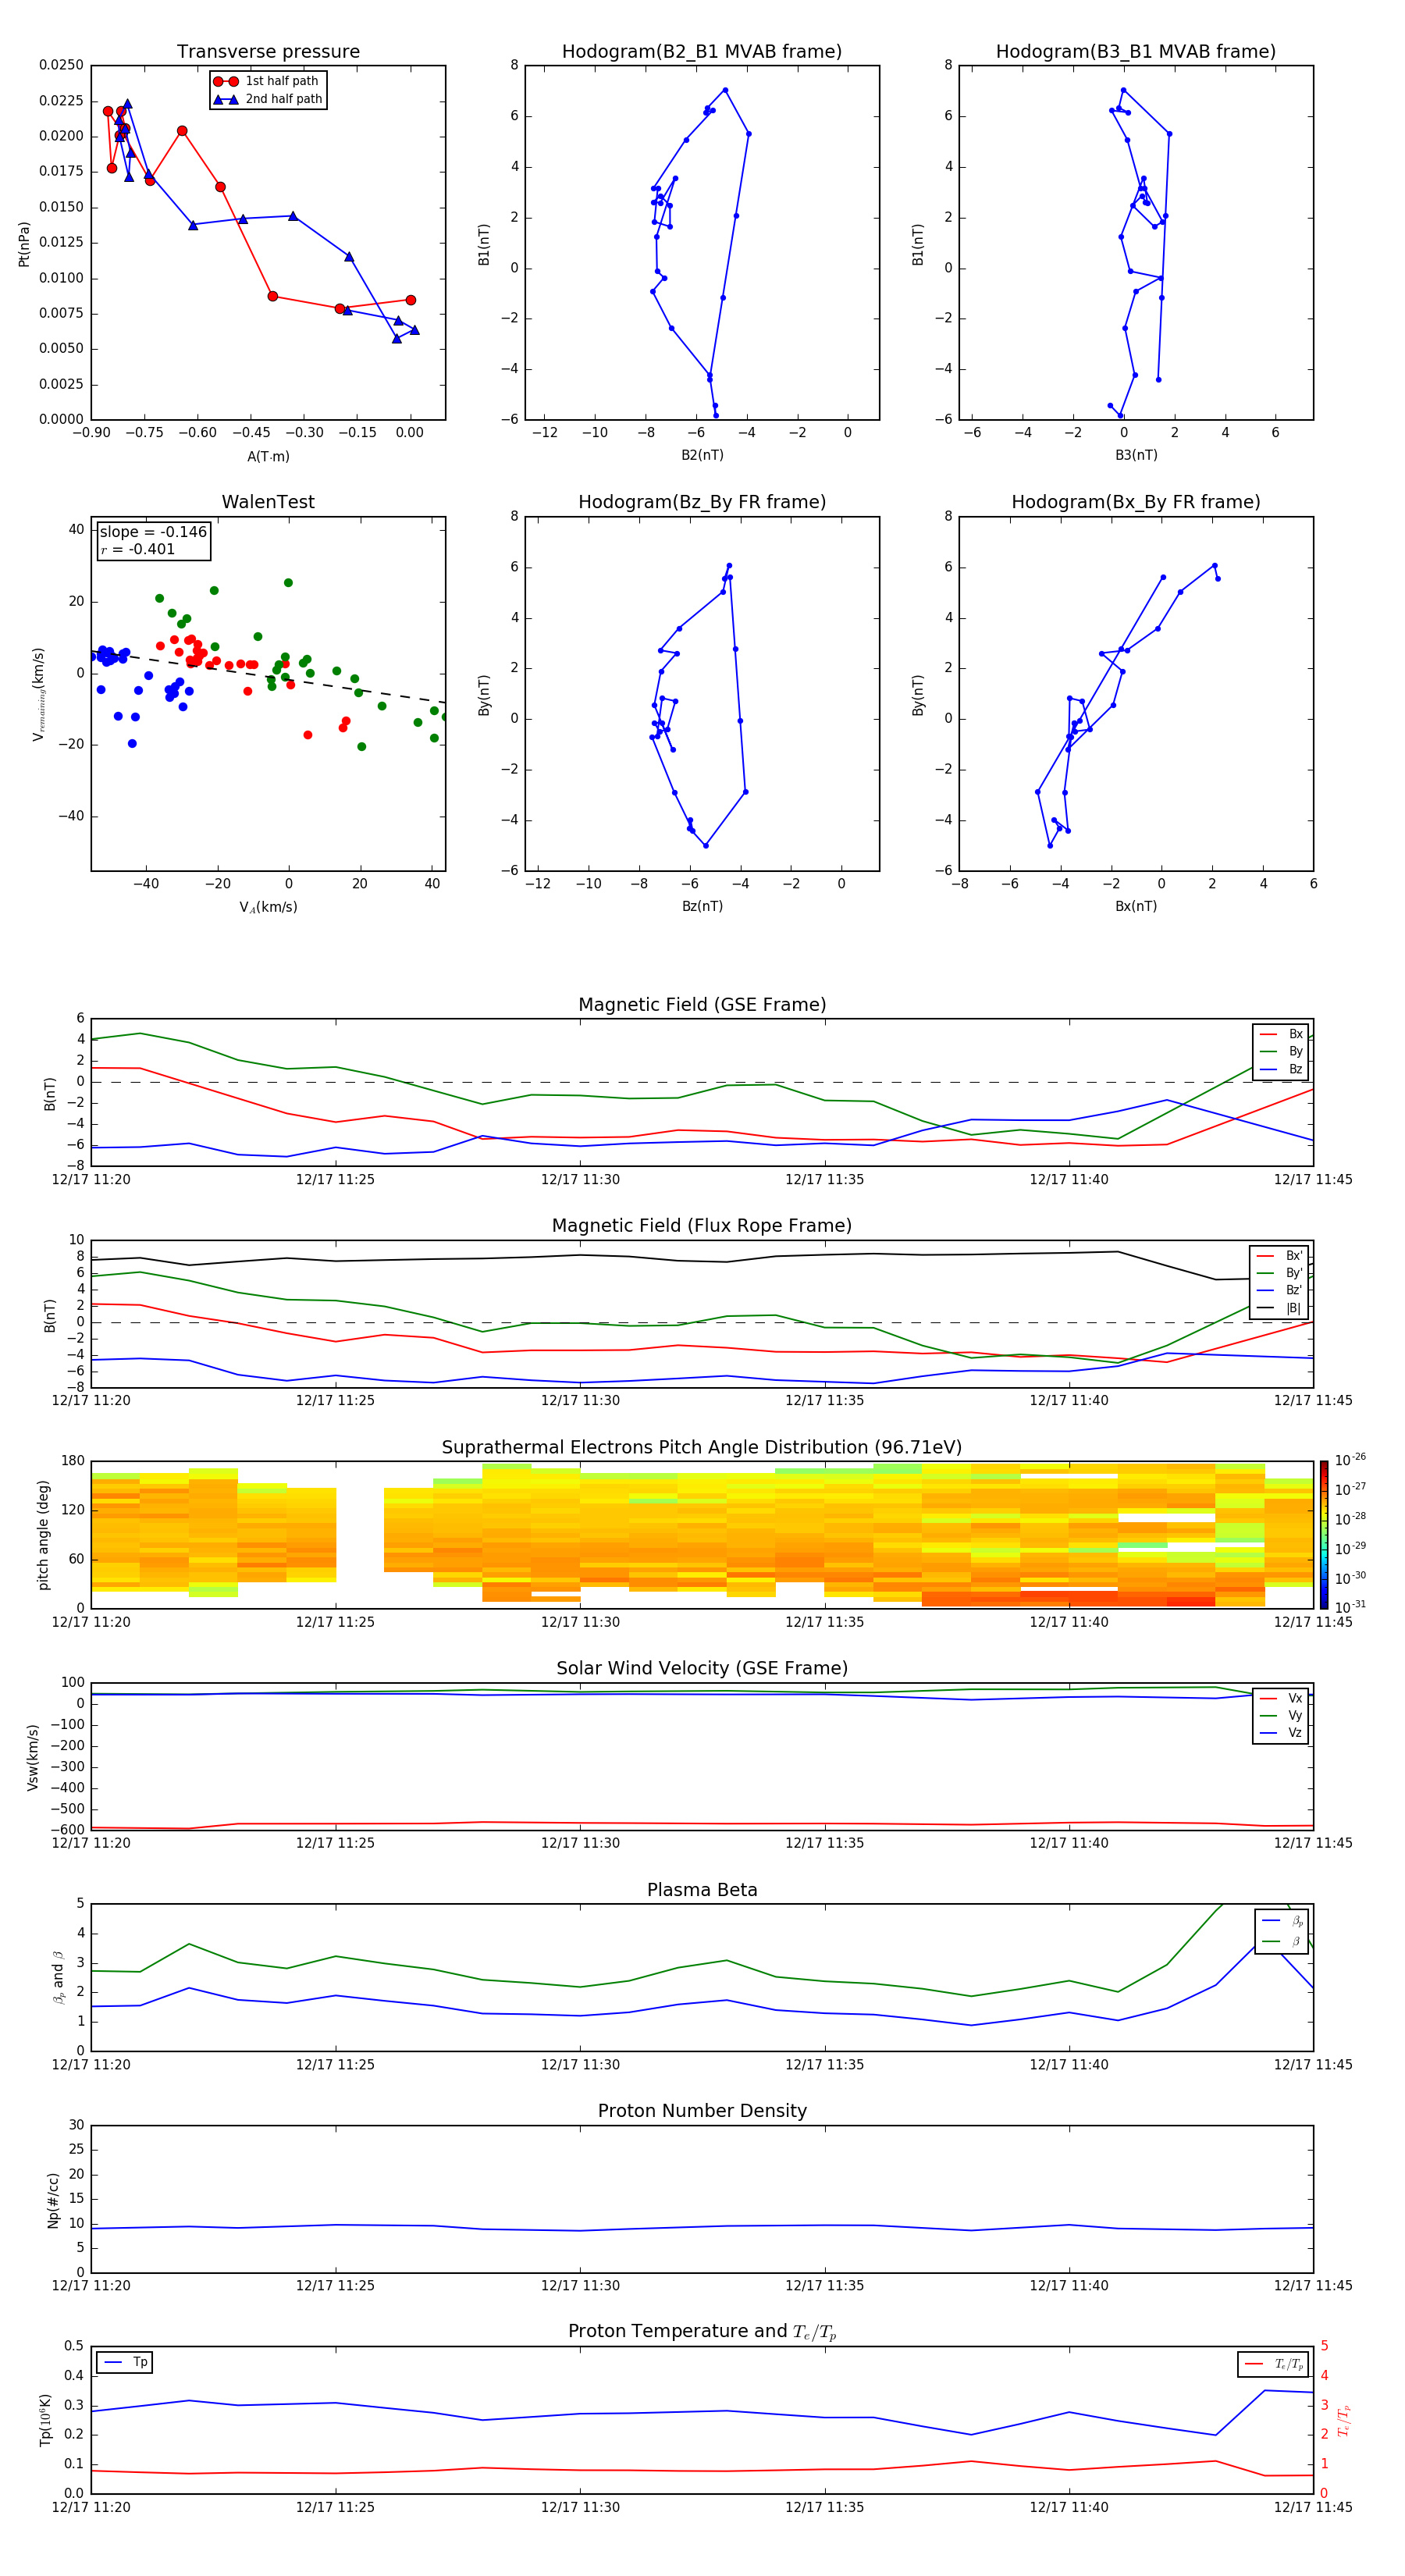Click the 'Hodogram(Bx_By FR frame)' title
Image resolution: width=1405 pixels, height=2576 pixels.
[x=1136, y=502]
